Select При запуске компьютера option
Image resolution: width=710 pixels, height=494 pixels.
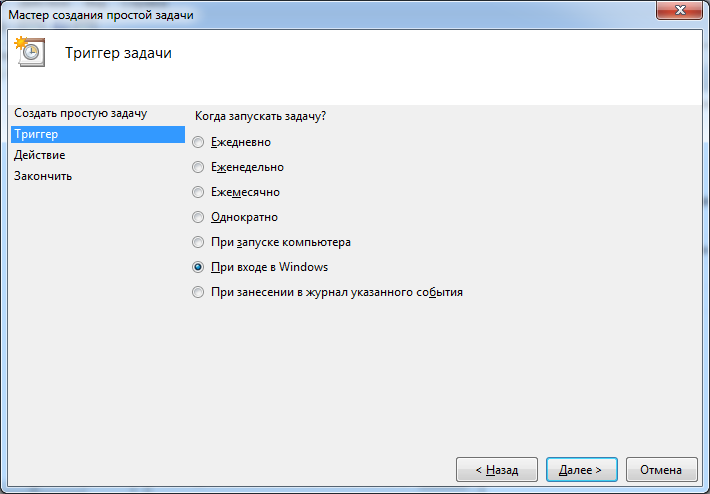tap(199, 242)
